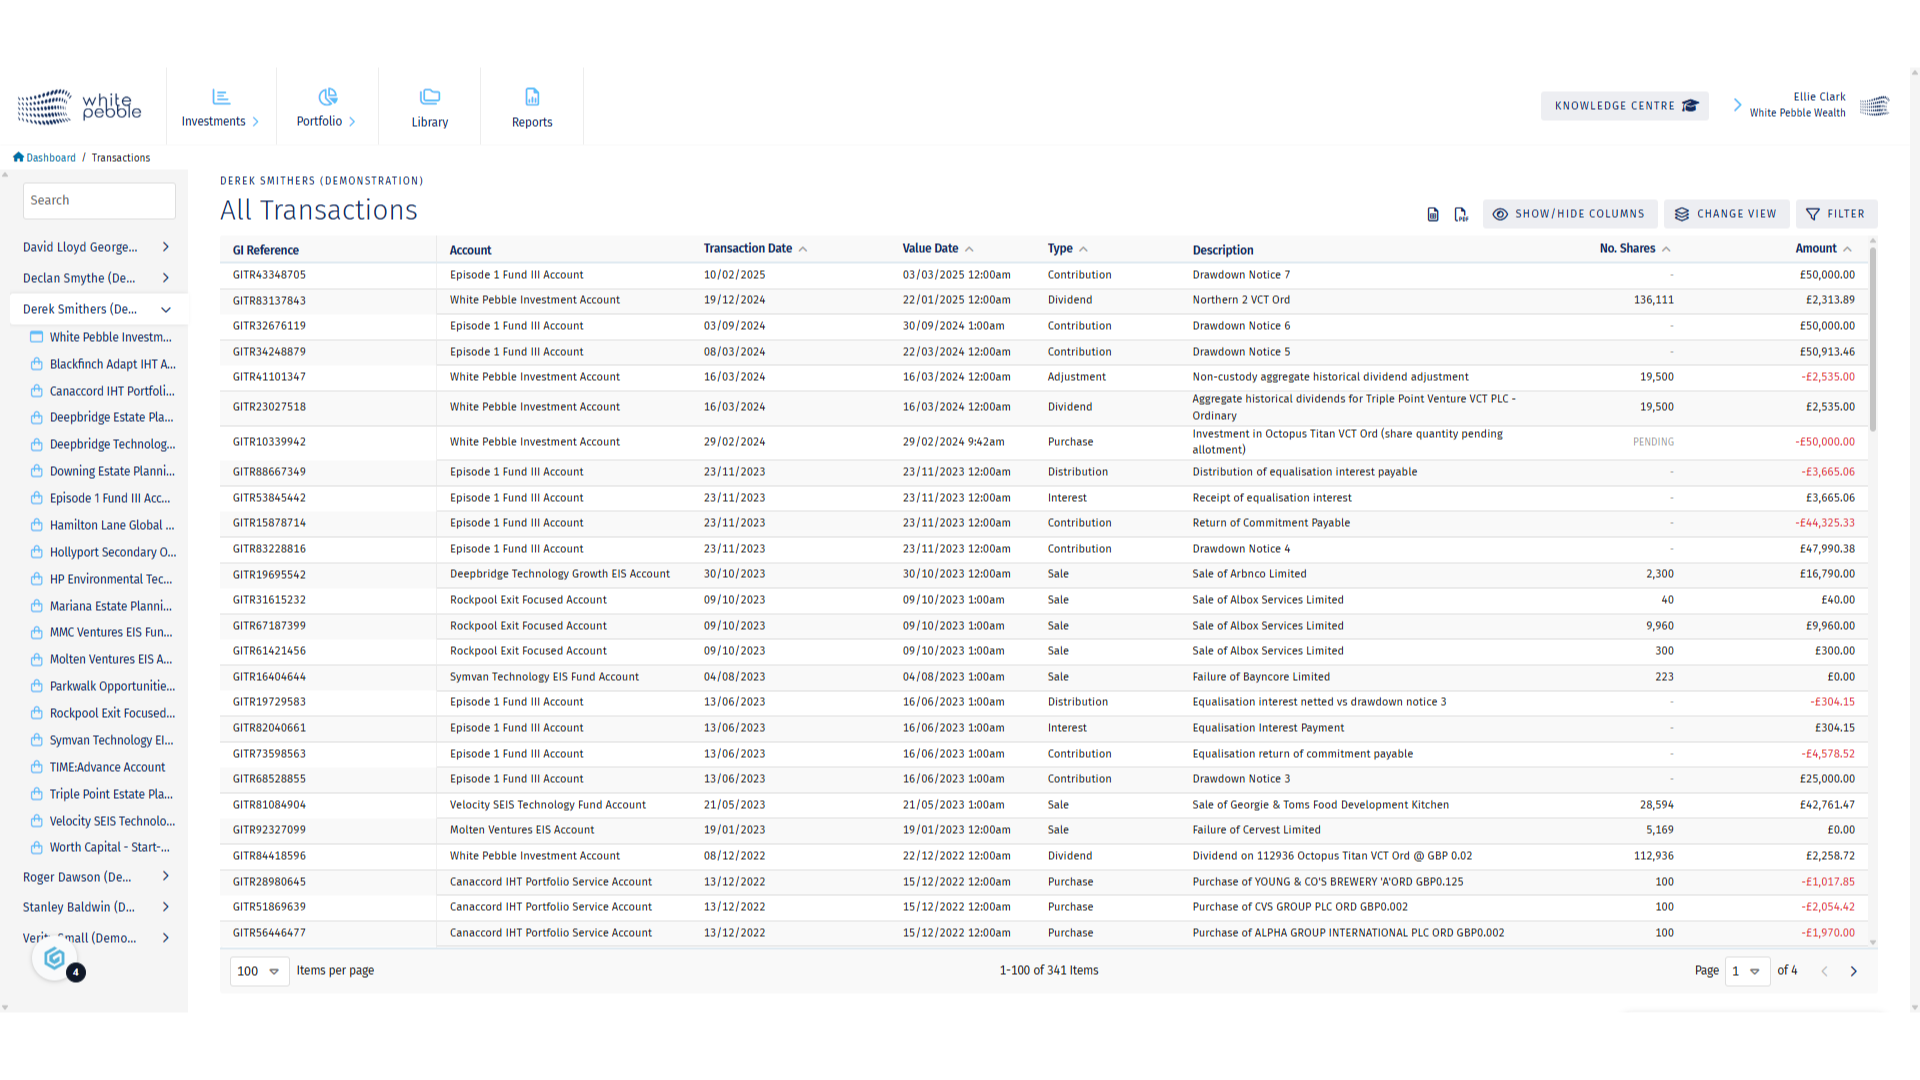Click the White Pebble logo

[80, 106]
